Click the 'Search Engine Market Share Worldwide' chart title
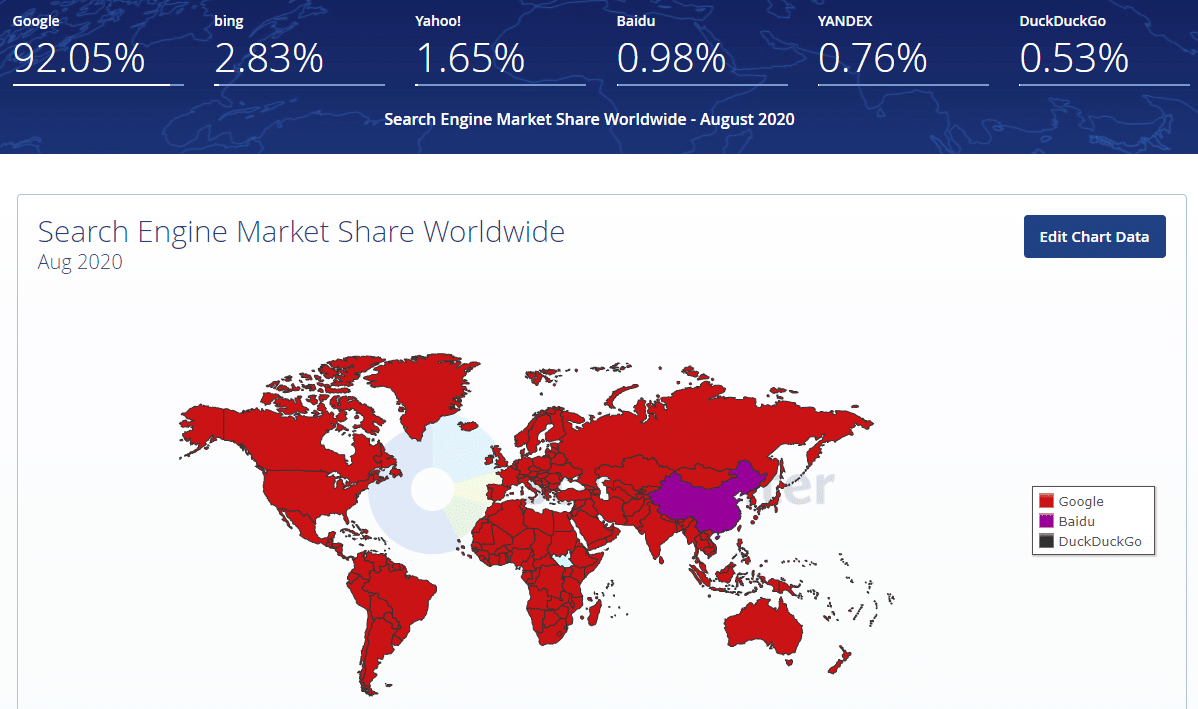 (301, 231)
